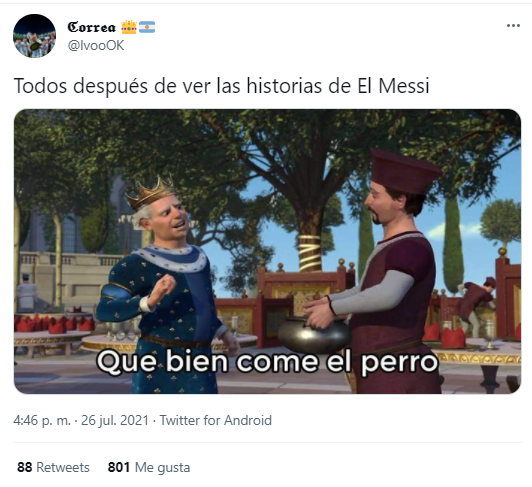Open the Twitter for Android source link
This screenshot has width=532, height=487.
tap(215, 420)
